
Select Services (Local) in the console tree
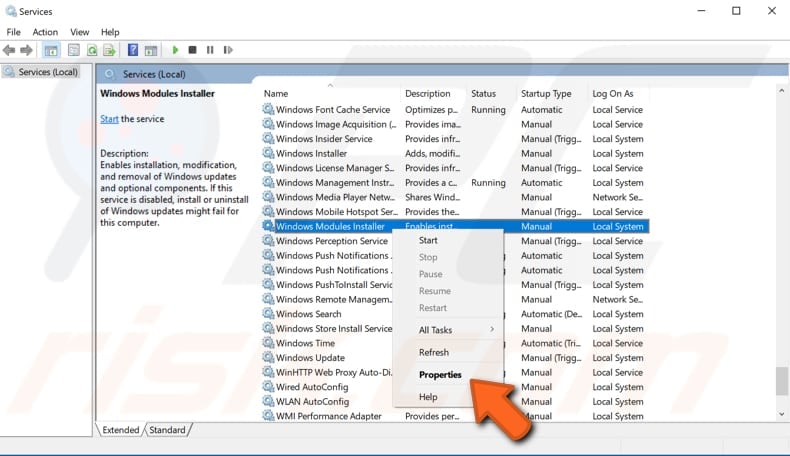pyautogui.click(x=41, y=72)
